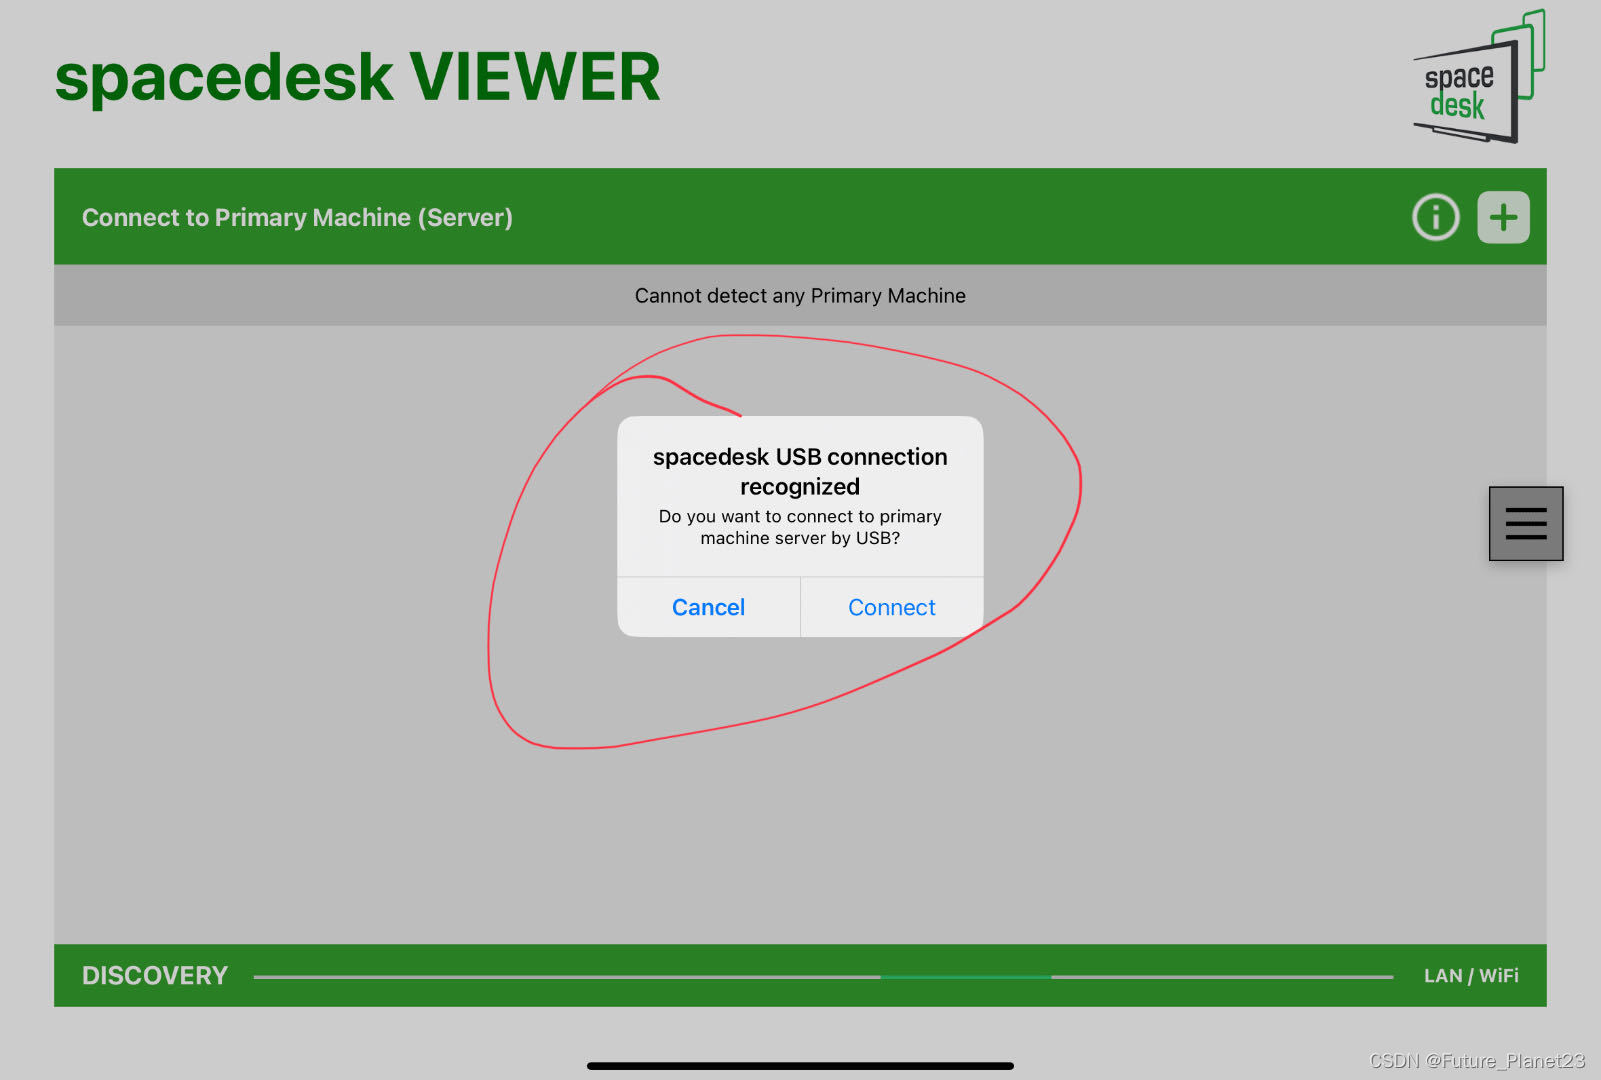This screenshot has width=1601, height=1080.
Task: Click the spacedesk VIEWER title
Action: point(357,77)
